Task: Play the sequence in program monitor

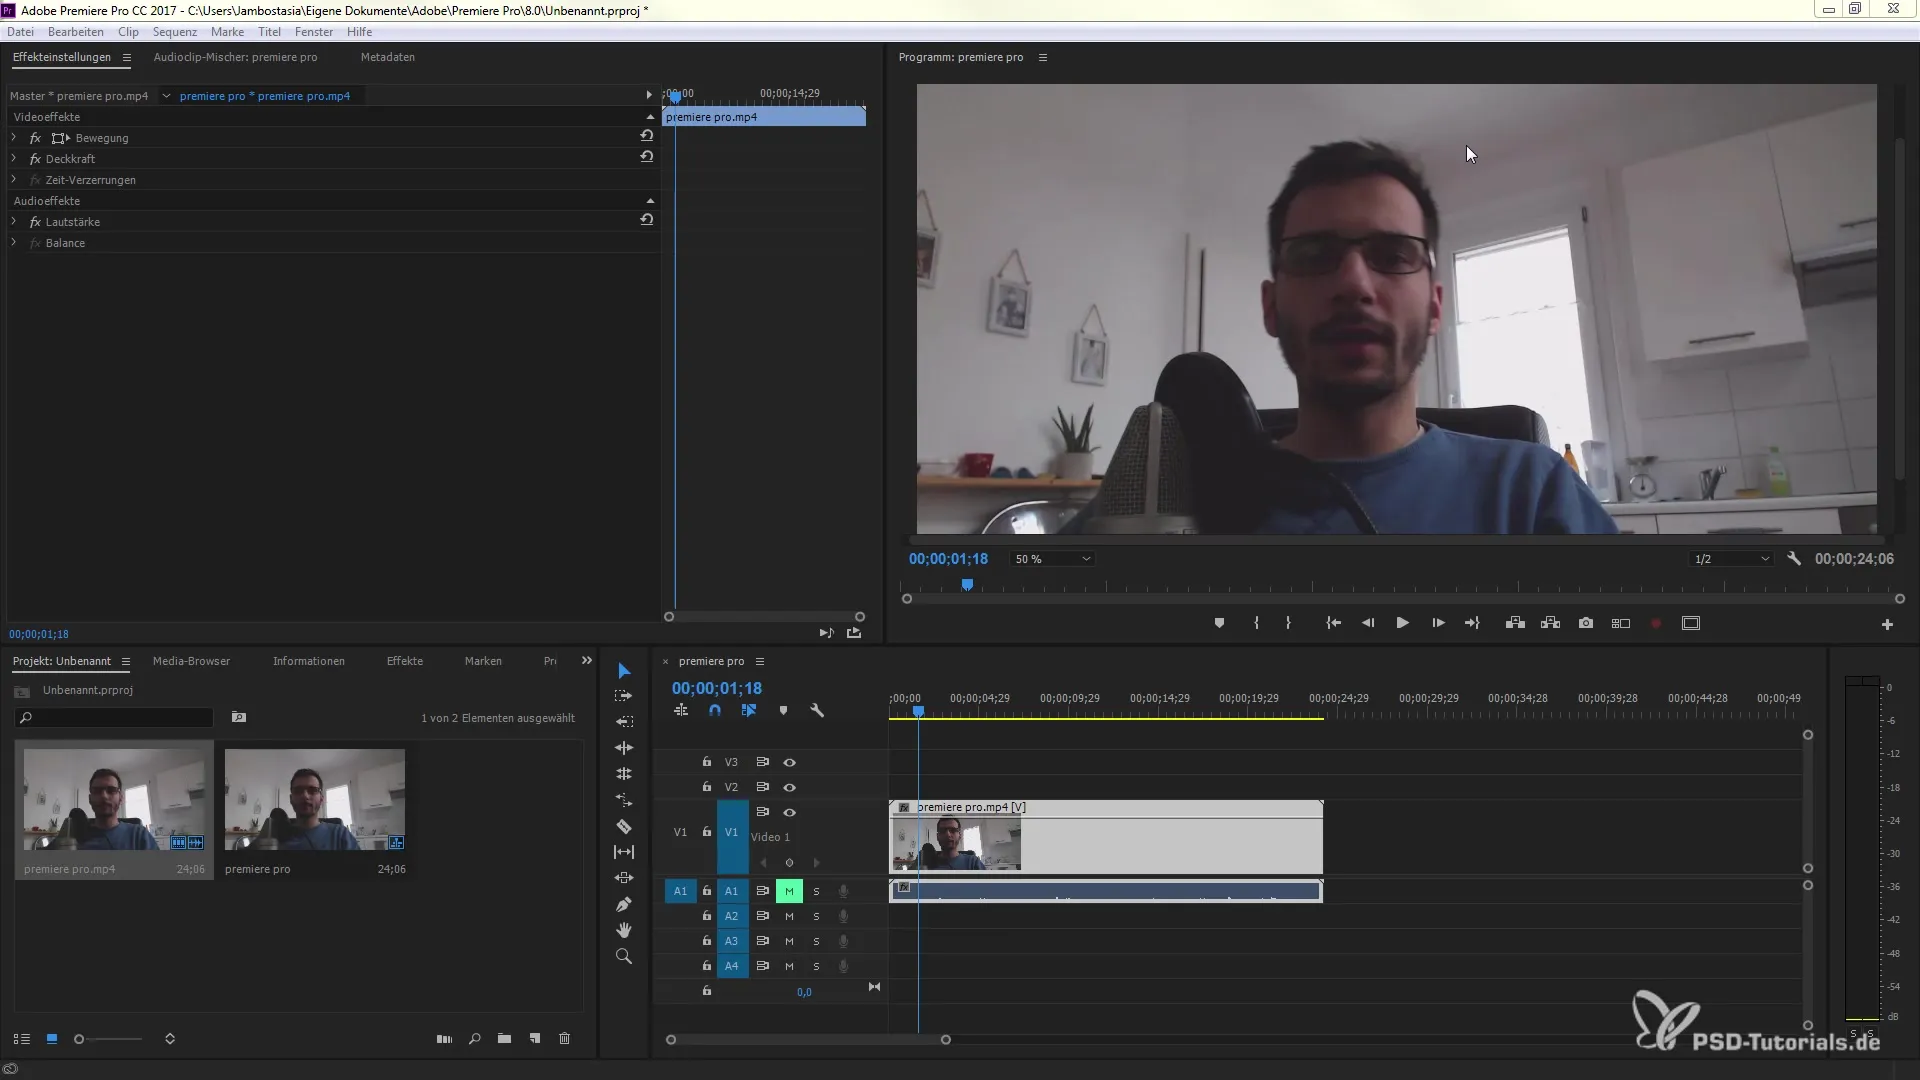Action: click(x=1402, y=623)
